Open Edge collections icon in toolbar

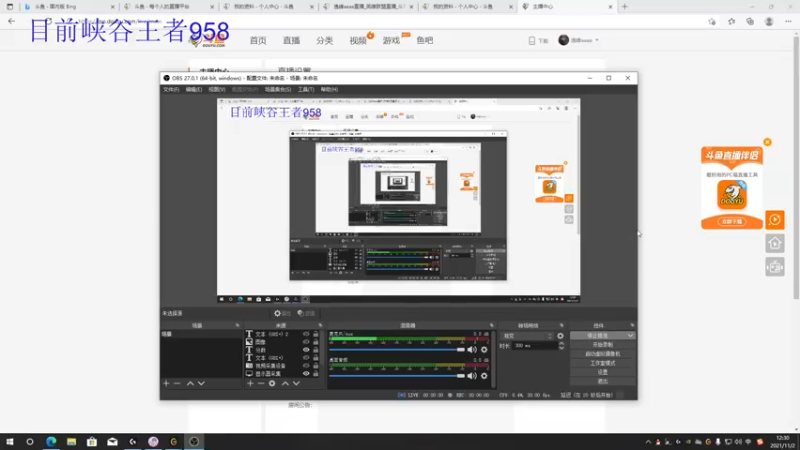click(749, 21)
